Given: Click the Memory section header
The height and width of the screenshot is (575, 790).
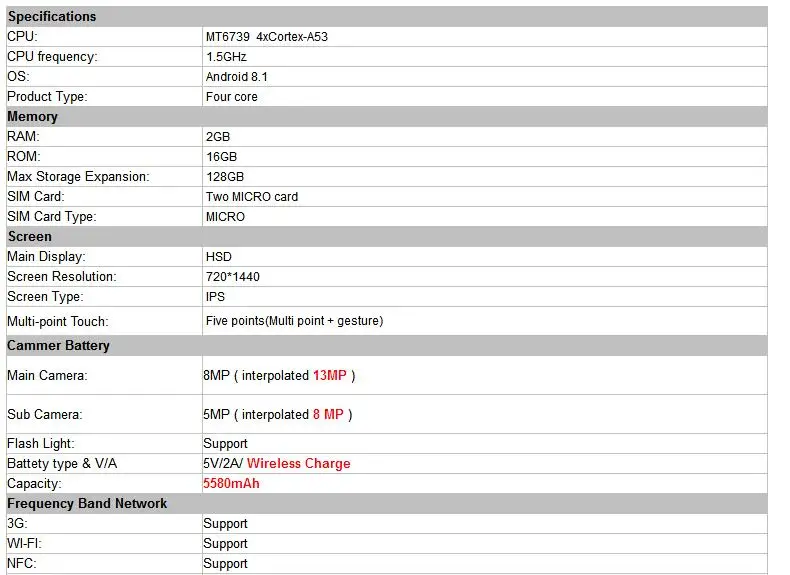Looking at the screenshot, I should [x=387, y=116].
